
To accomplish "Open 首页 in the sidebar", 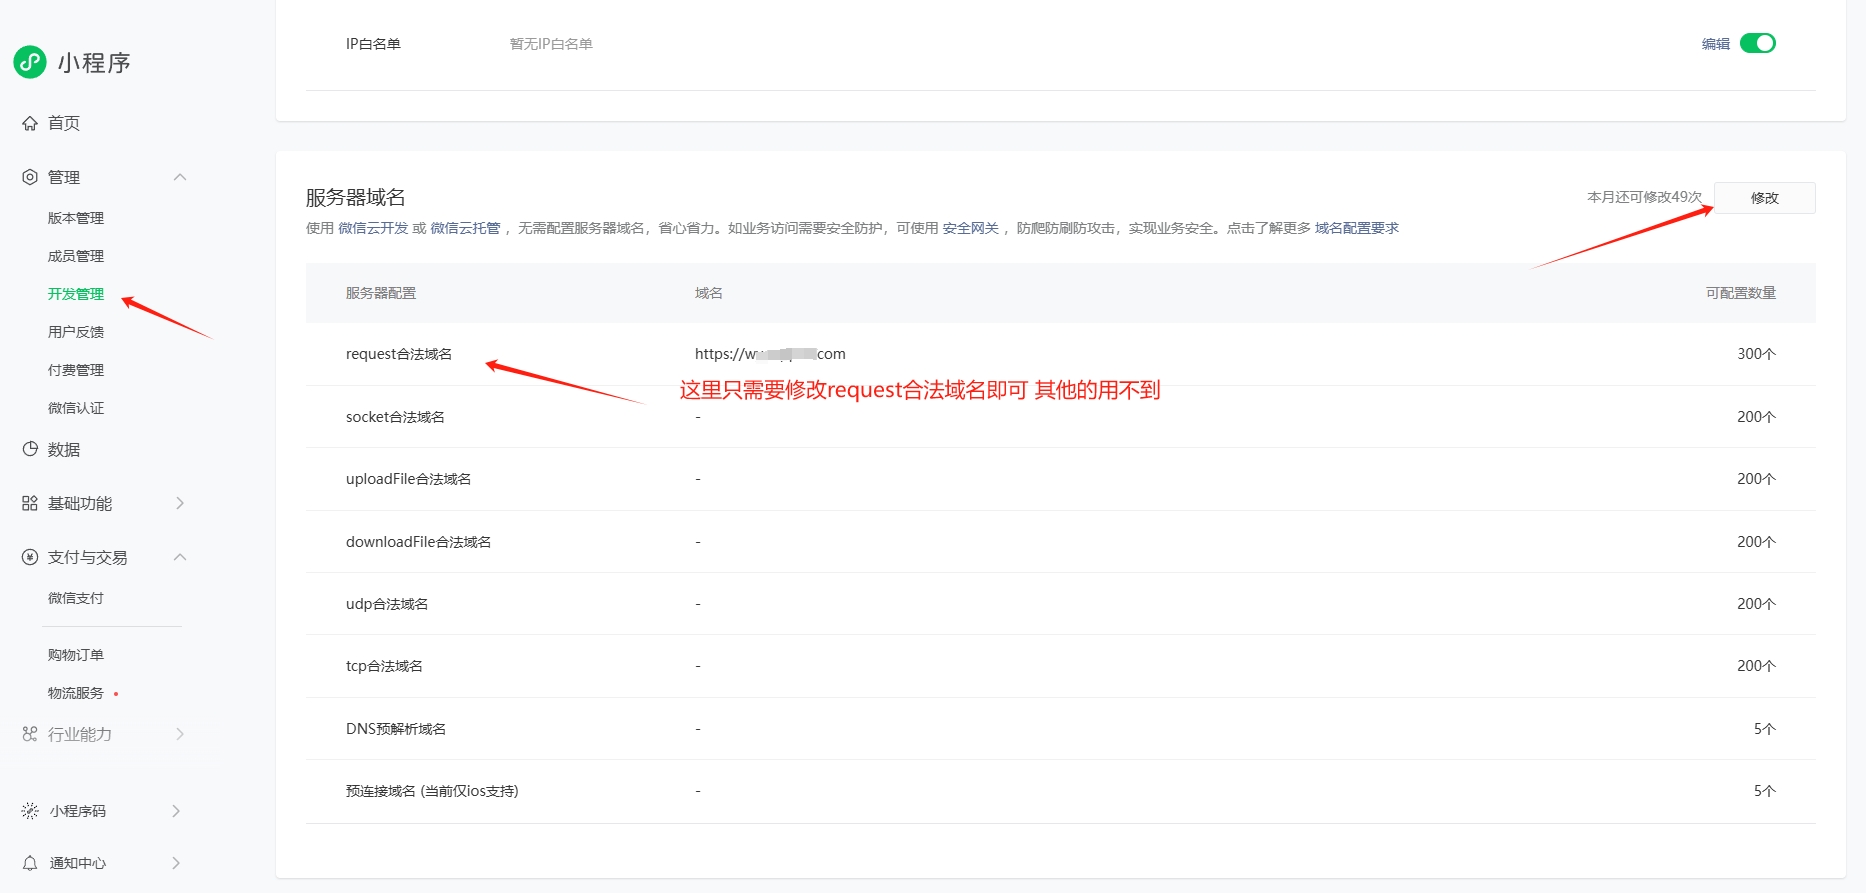I will coord(64,123).
